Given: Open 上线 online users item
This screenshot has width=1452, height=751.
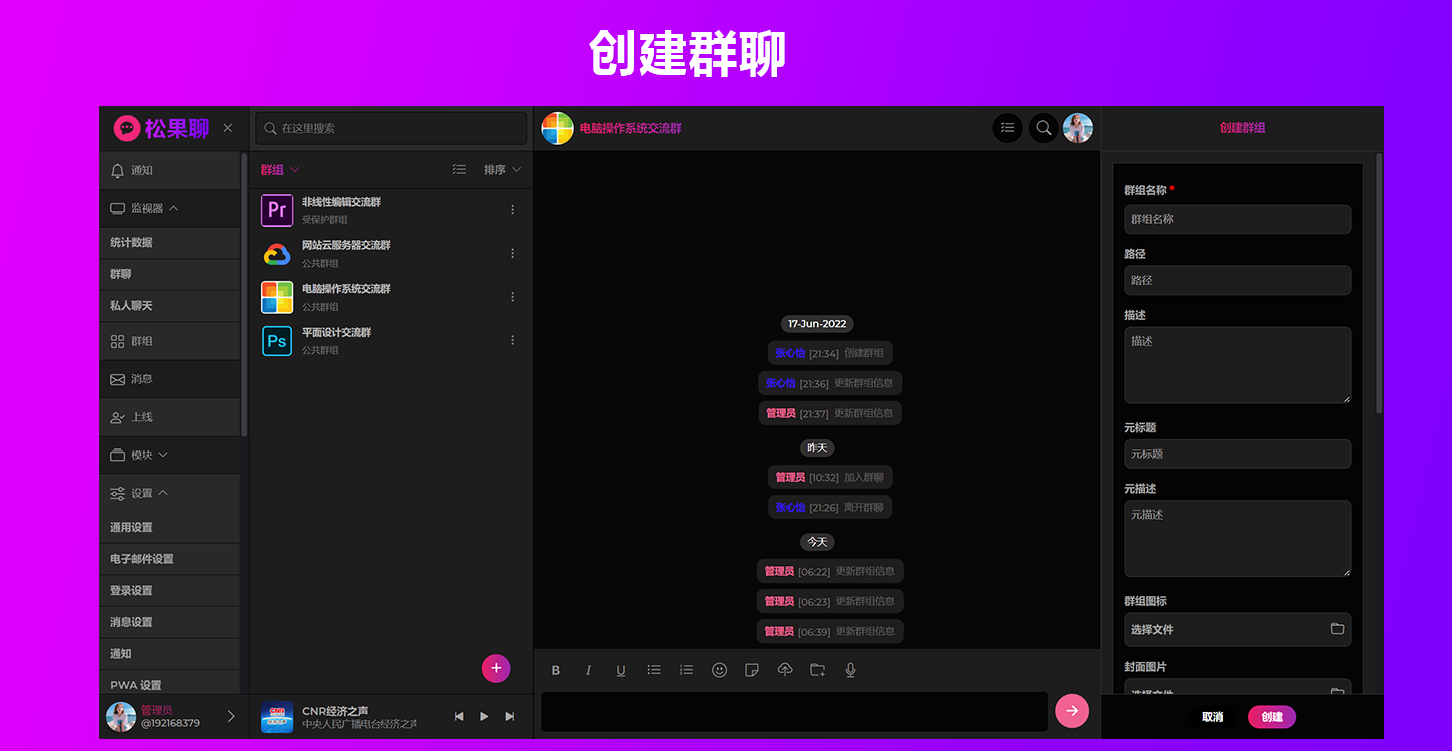Looking at the screenshot, I should pos(170,417).
